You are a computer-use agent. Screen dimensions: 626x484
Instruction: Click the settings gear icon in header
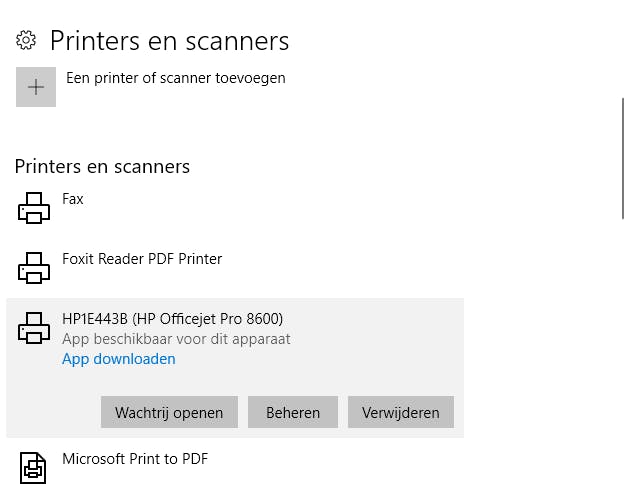click(x=25, y=41)
